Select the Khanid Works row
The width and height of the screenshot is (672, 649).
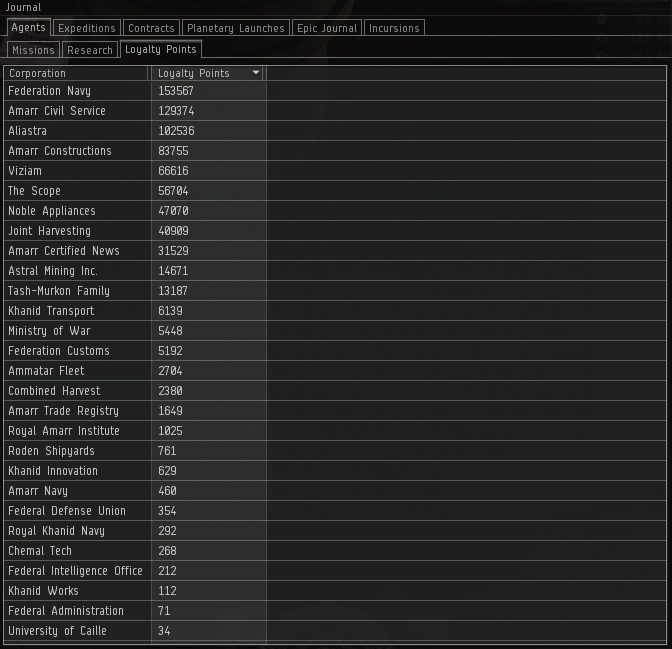point(335,591)
